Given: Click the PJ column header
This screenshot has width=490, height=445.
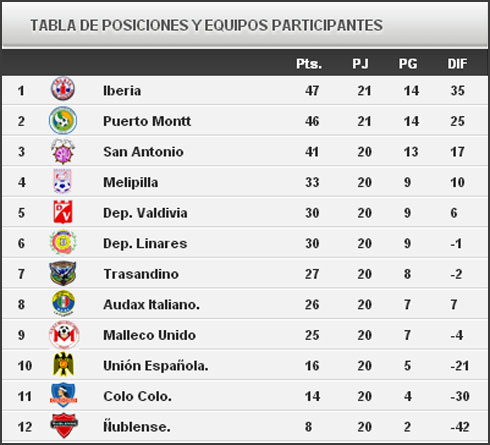Looking at the screenshot, I should (x=360, y=64).
